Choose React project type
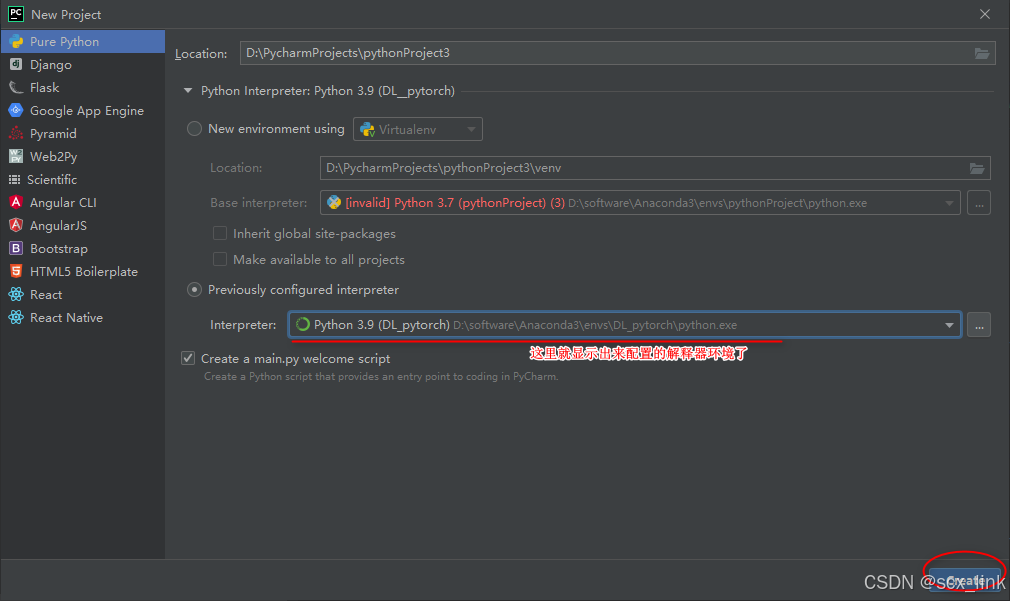Viewport: 1010px width, 601px height. [x=83, y=294]
